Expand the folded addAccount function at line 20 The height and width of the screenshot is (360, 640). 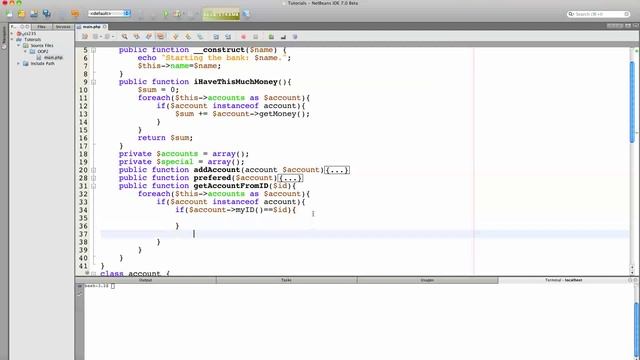point(93,170)
